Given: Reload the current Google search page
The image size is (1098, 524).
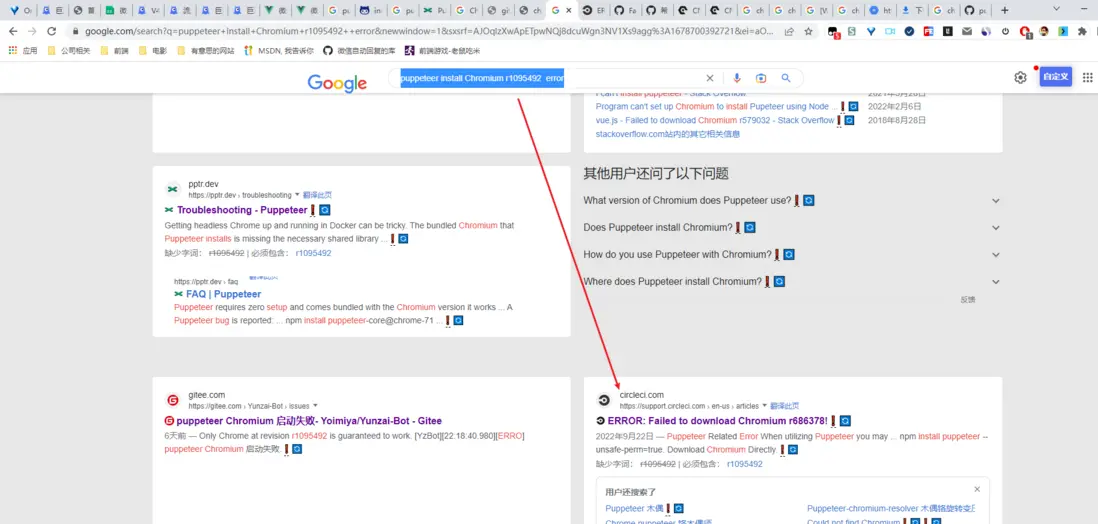Looking at the screenshot, I should coord(51,32).
